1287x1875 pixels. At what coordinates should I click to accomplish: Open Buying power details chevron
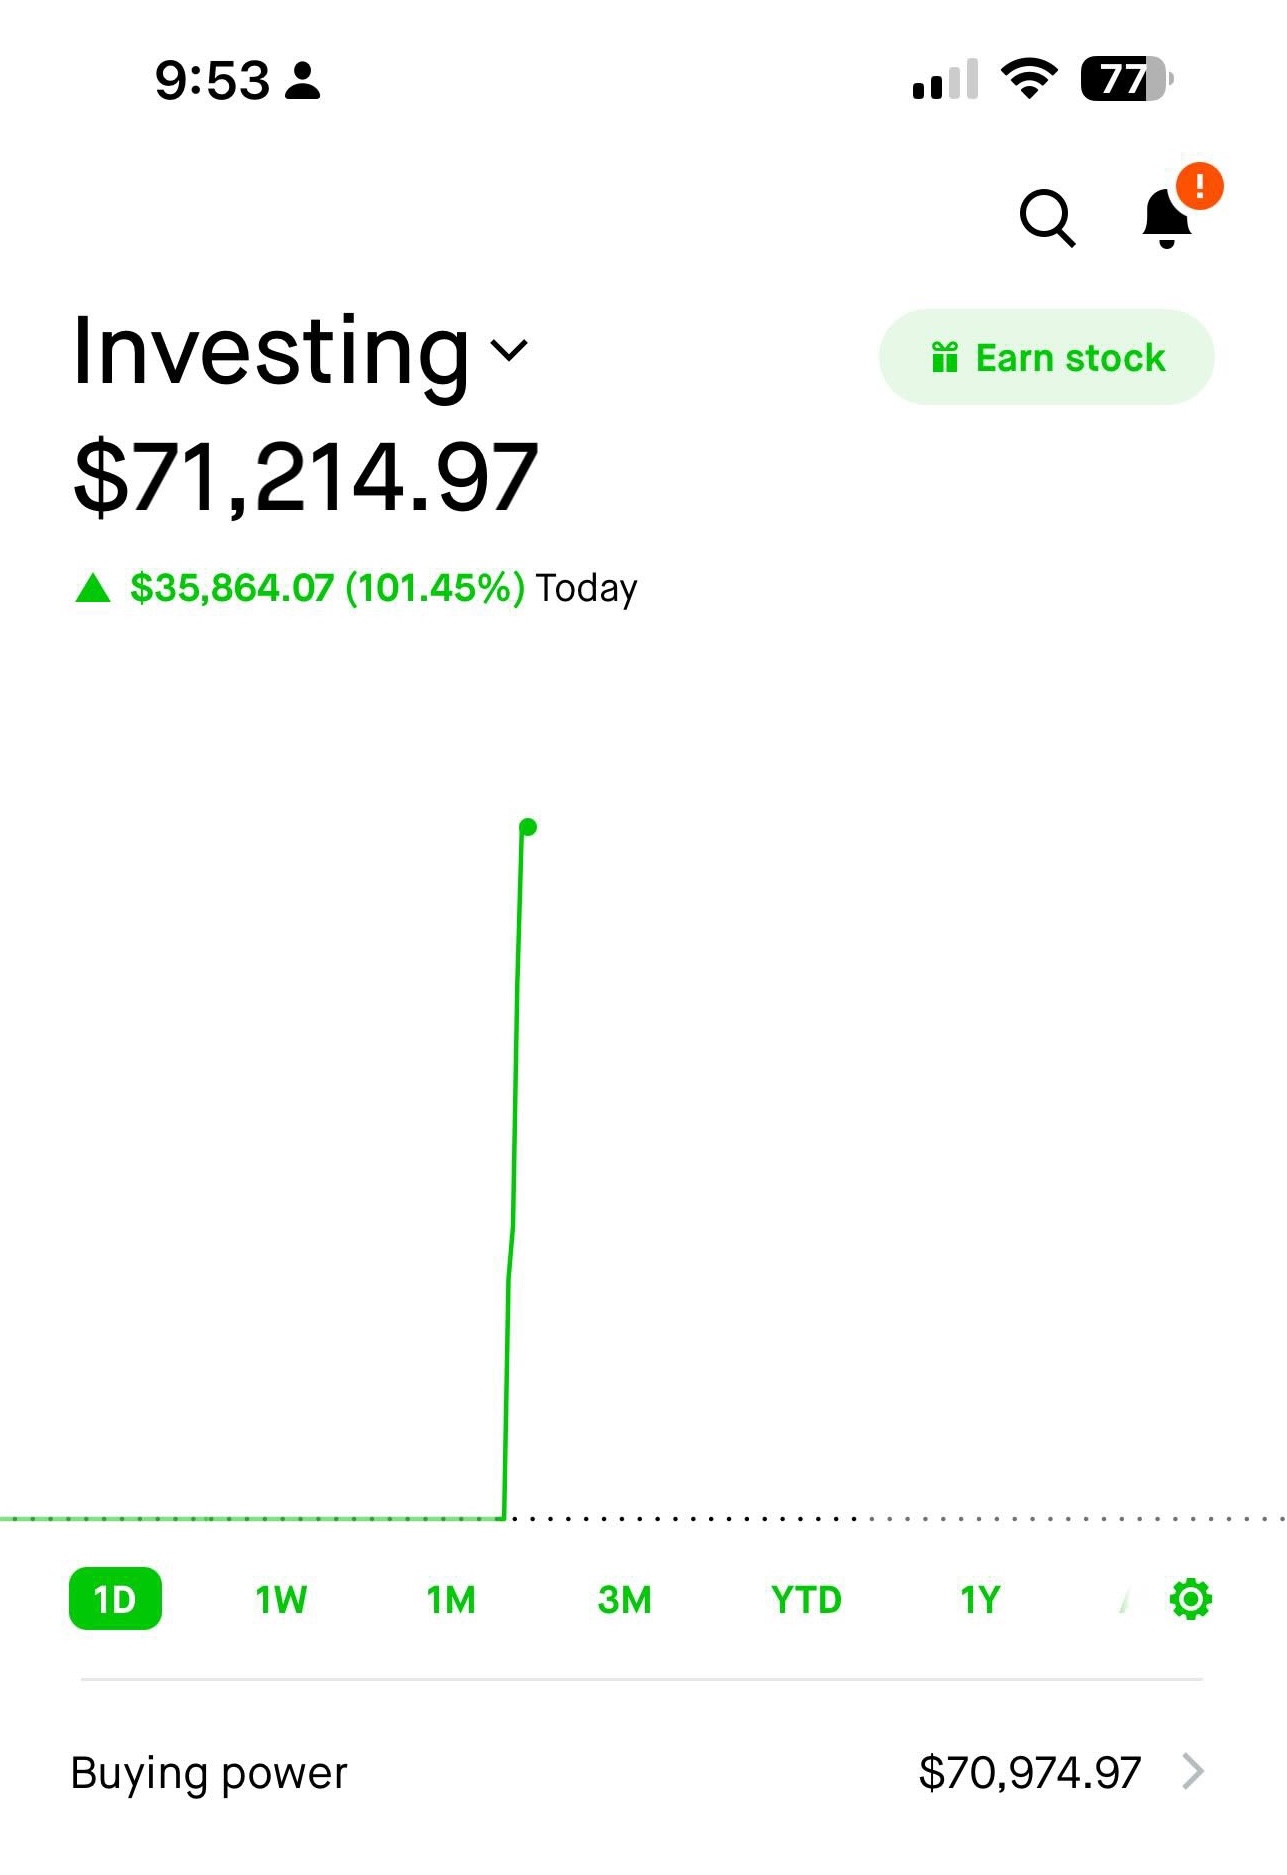point(1192,1771)
